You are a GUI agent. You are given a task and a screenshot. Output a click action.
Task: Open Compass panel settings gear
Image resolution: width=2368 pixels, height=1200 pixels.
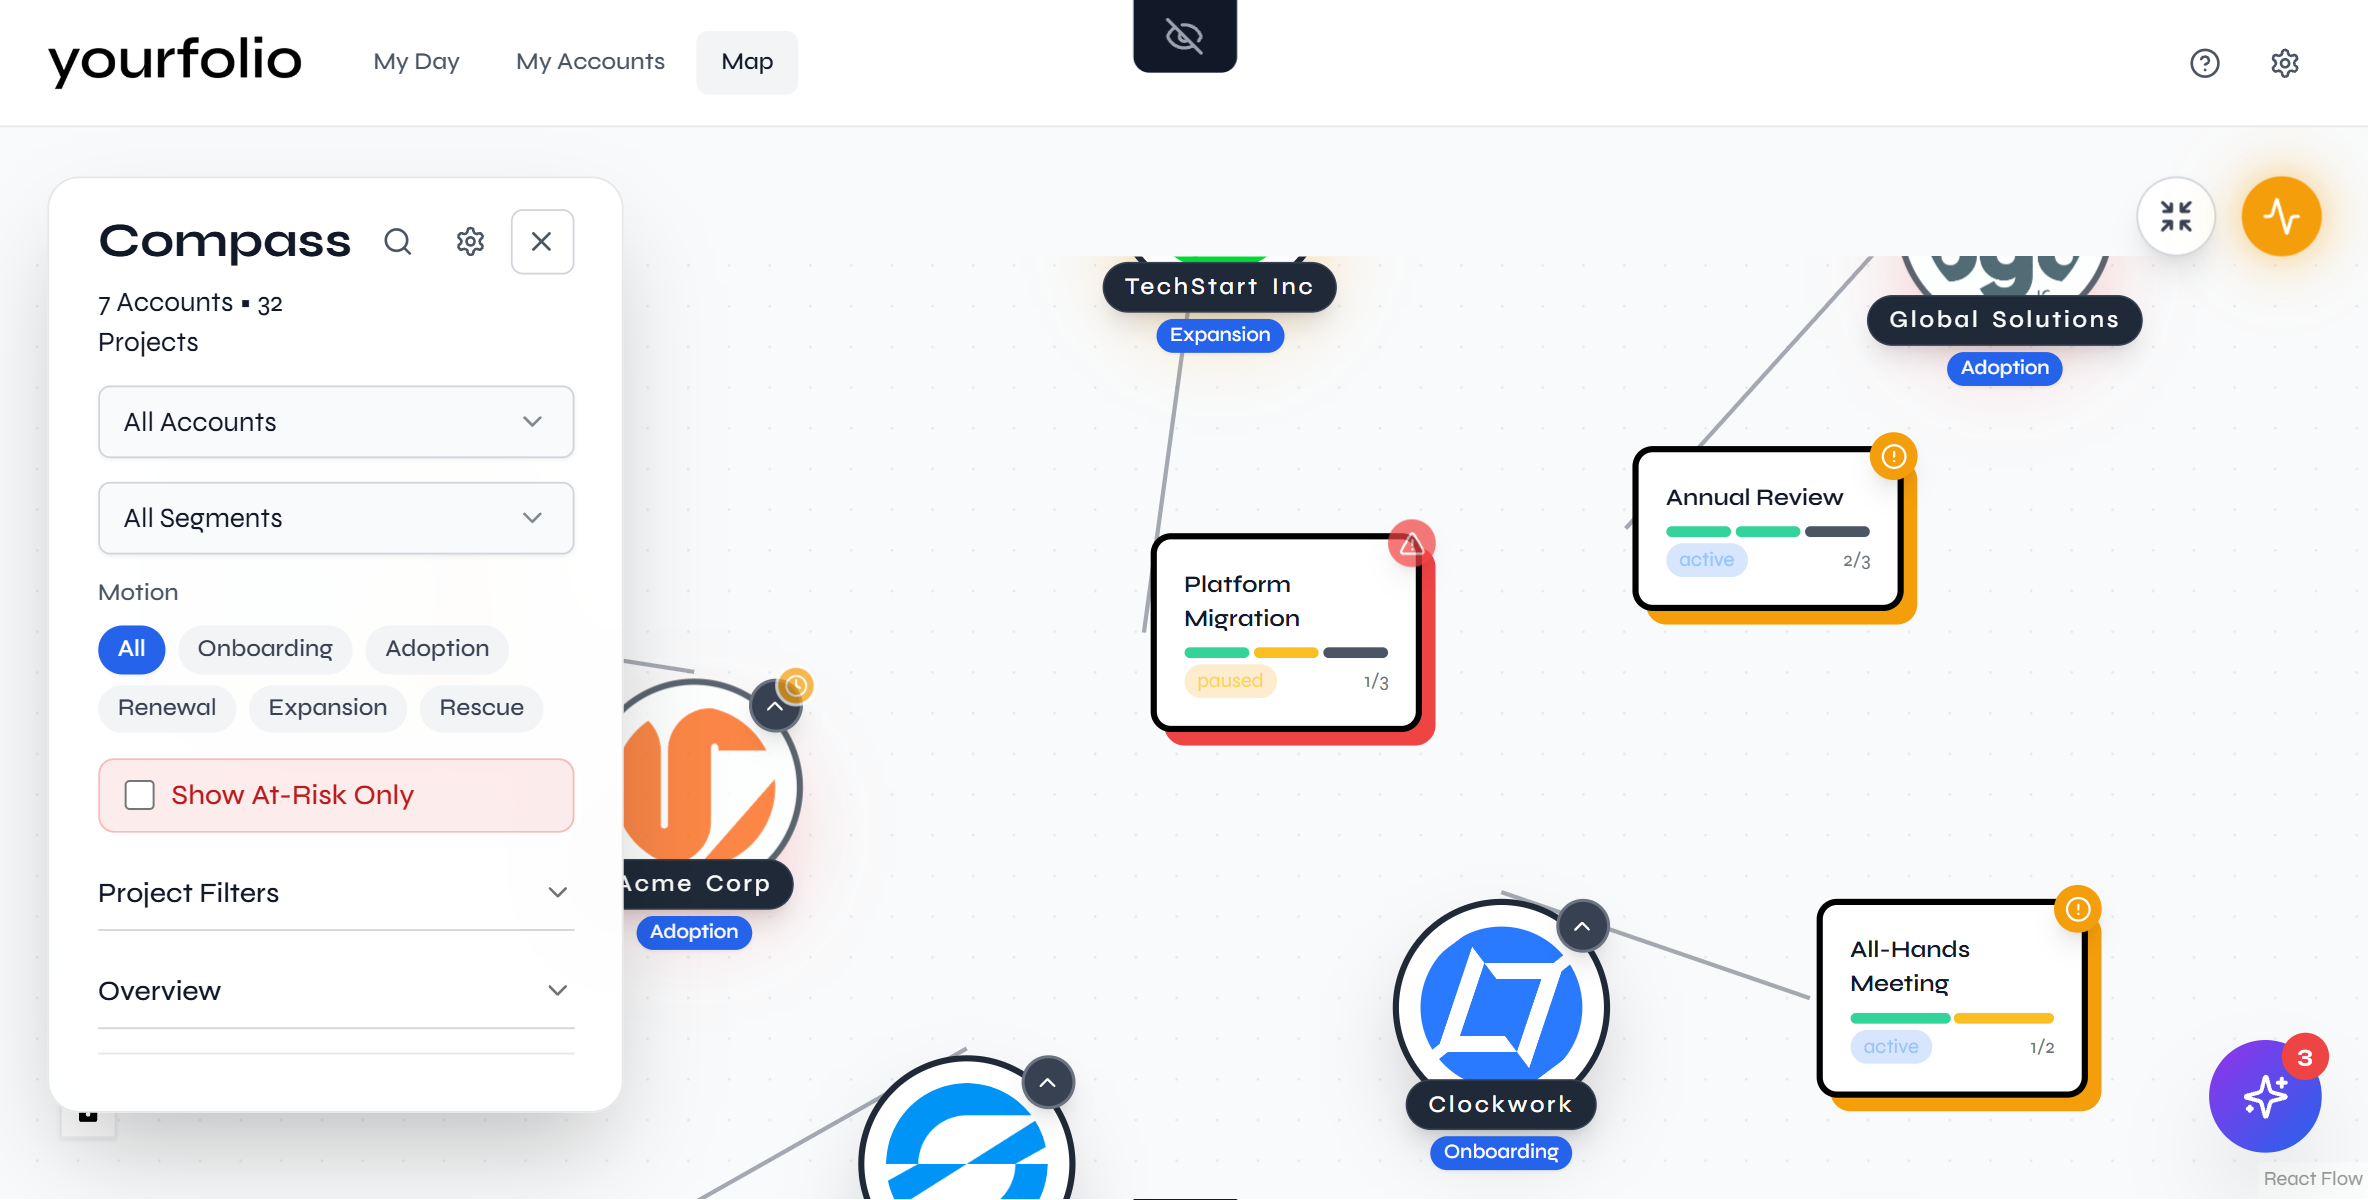click(470, 241)
